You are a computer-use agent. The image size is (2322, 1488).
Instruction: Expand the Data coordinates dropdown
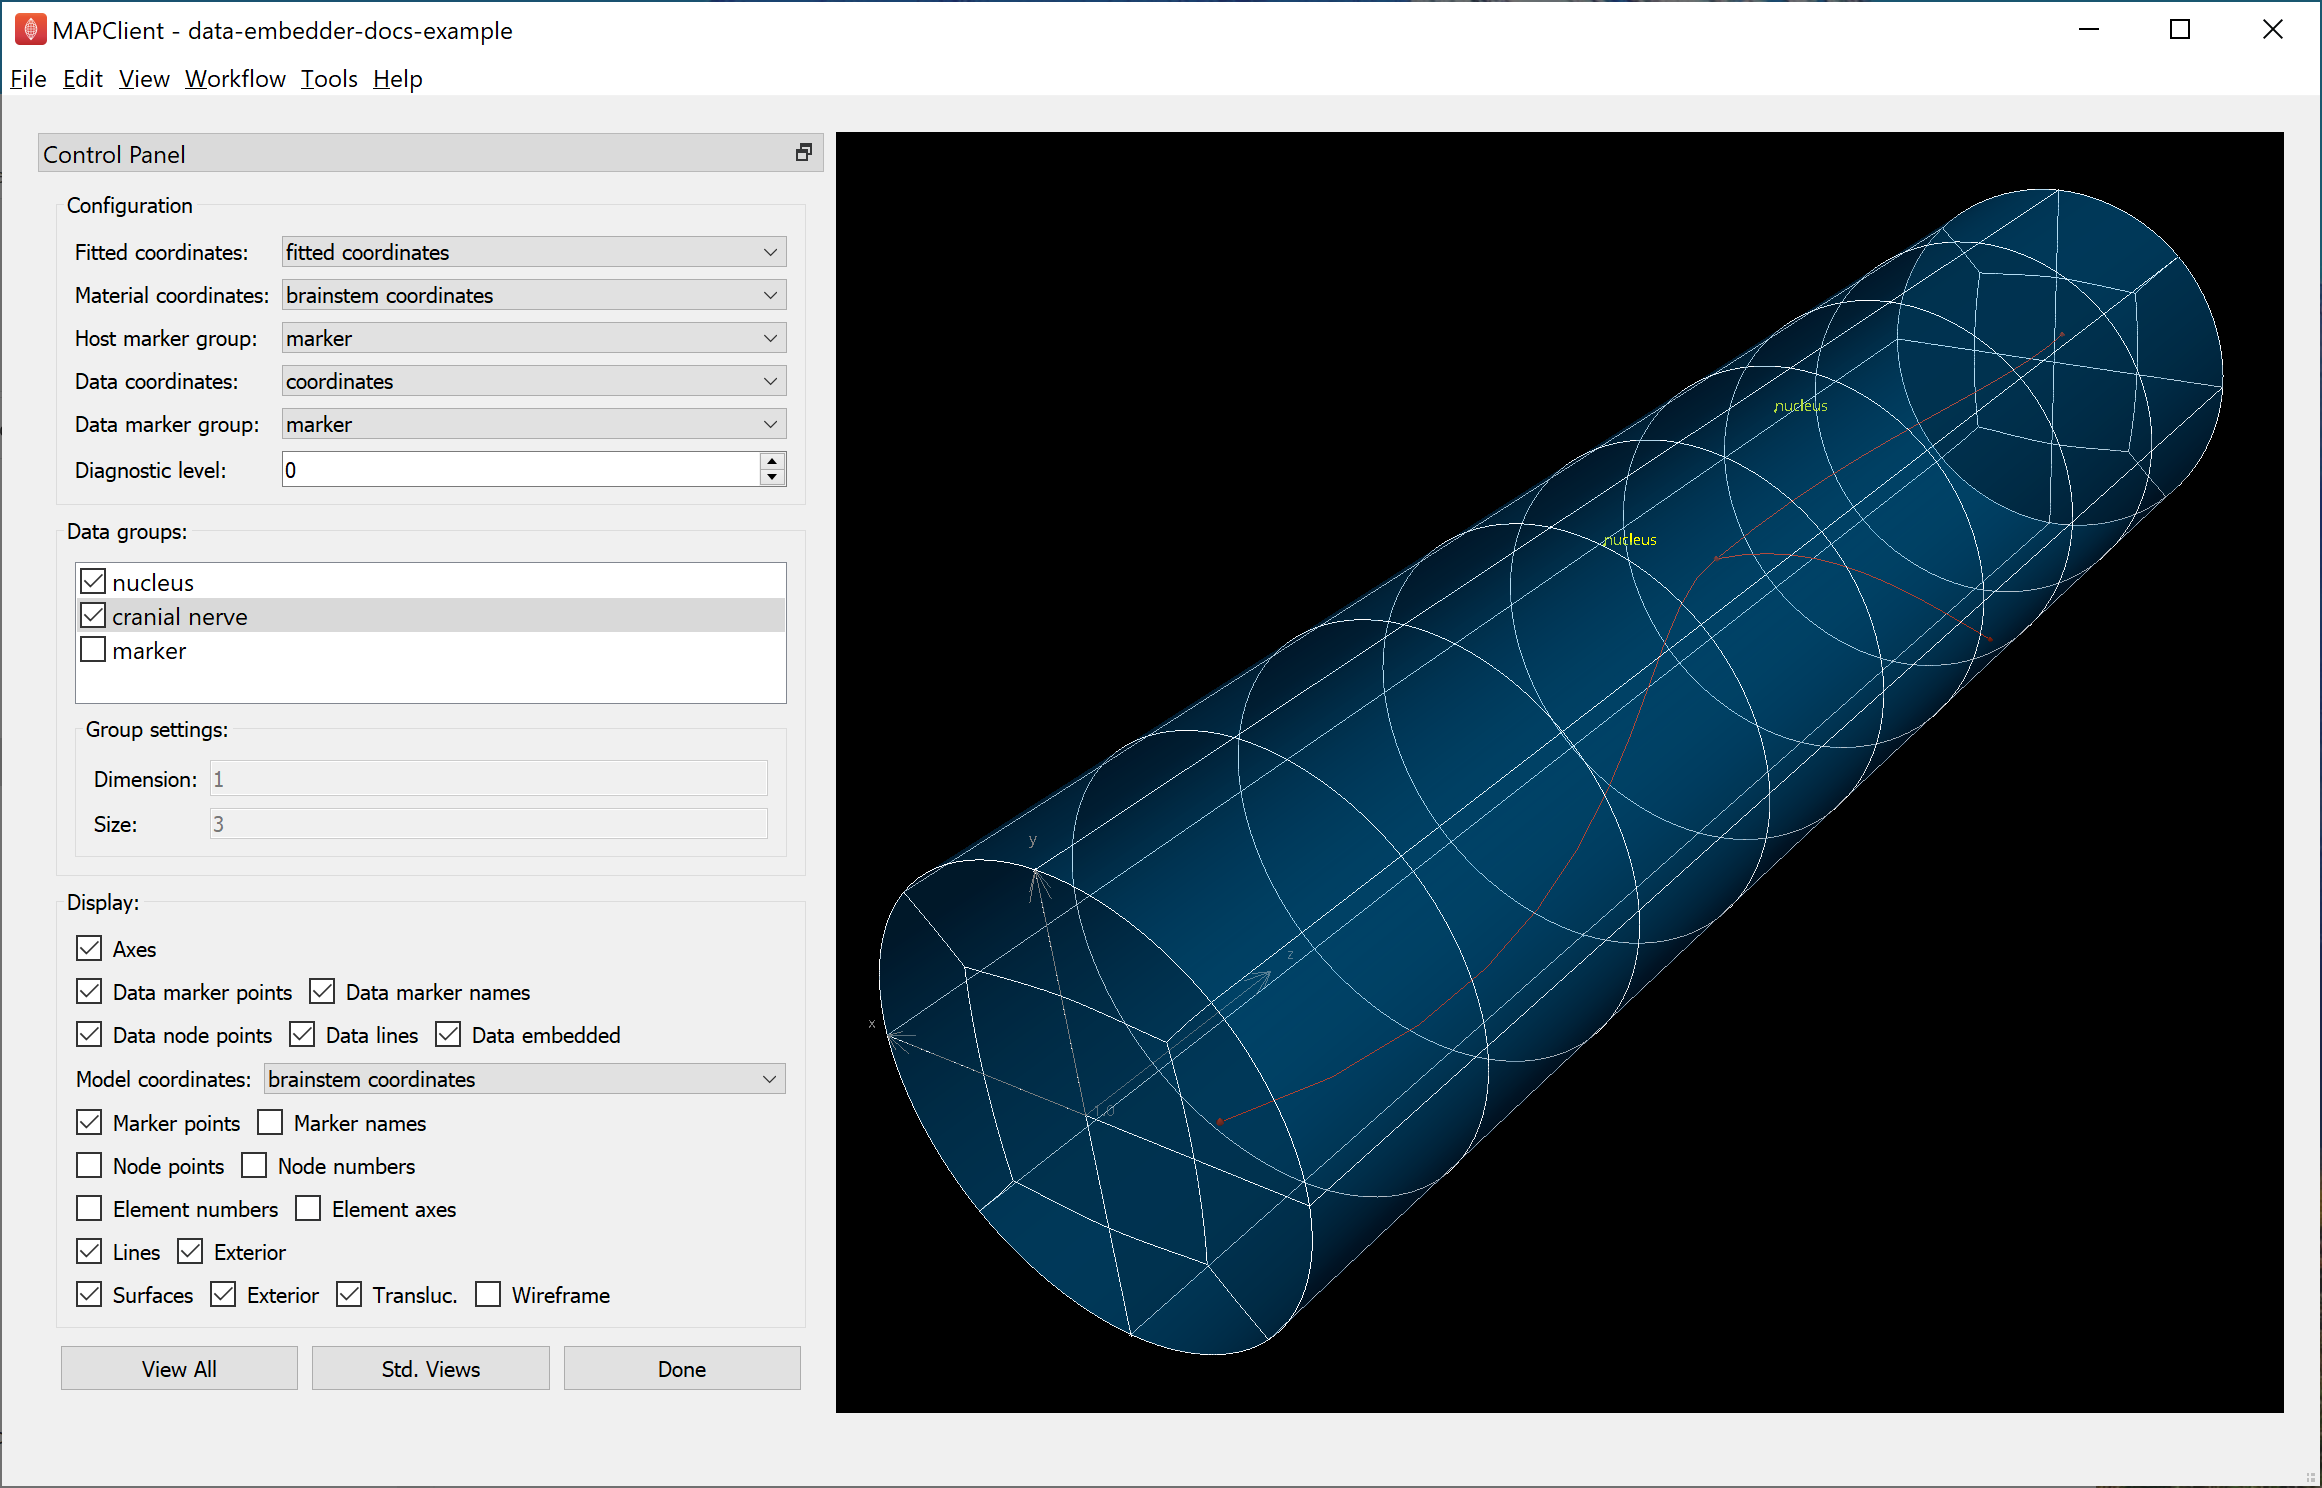[x=534, y=381]
